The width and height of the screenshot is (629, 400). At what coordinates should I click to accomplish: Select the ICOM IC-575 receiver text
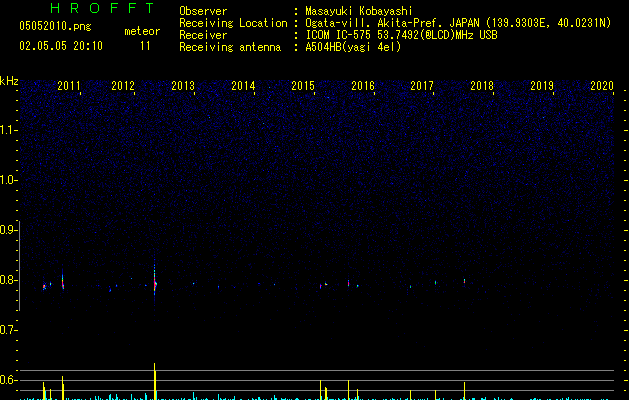[x=402, y=35]
